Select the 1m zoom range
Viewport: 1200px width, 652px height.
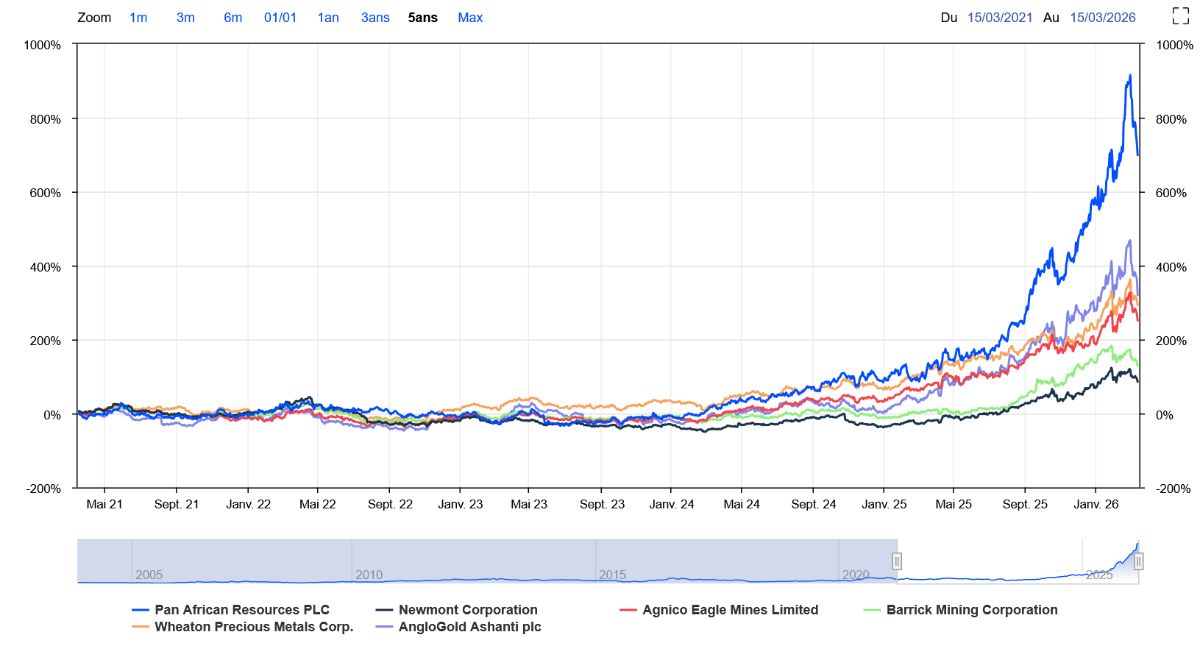click(138, 17)
